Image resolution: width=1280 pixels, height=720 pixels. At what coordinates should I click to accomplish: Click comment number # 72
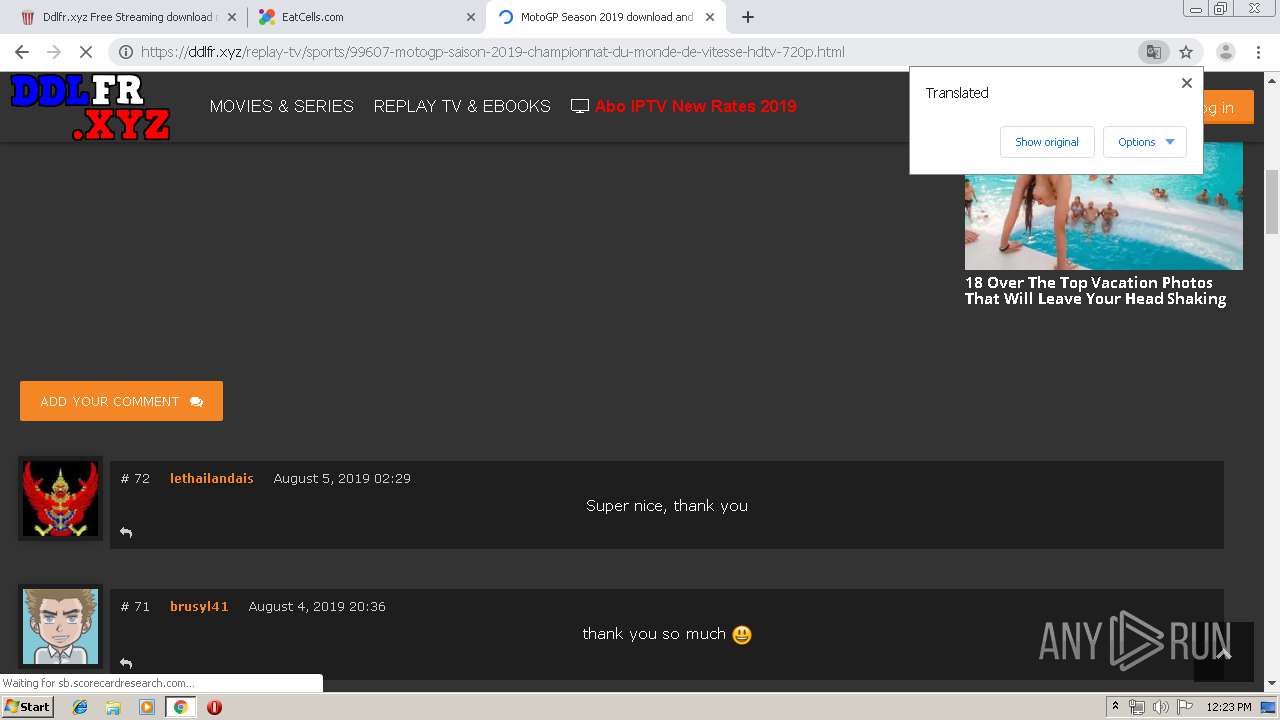[x=135, y=478]
